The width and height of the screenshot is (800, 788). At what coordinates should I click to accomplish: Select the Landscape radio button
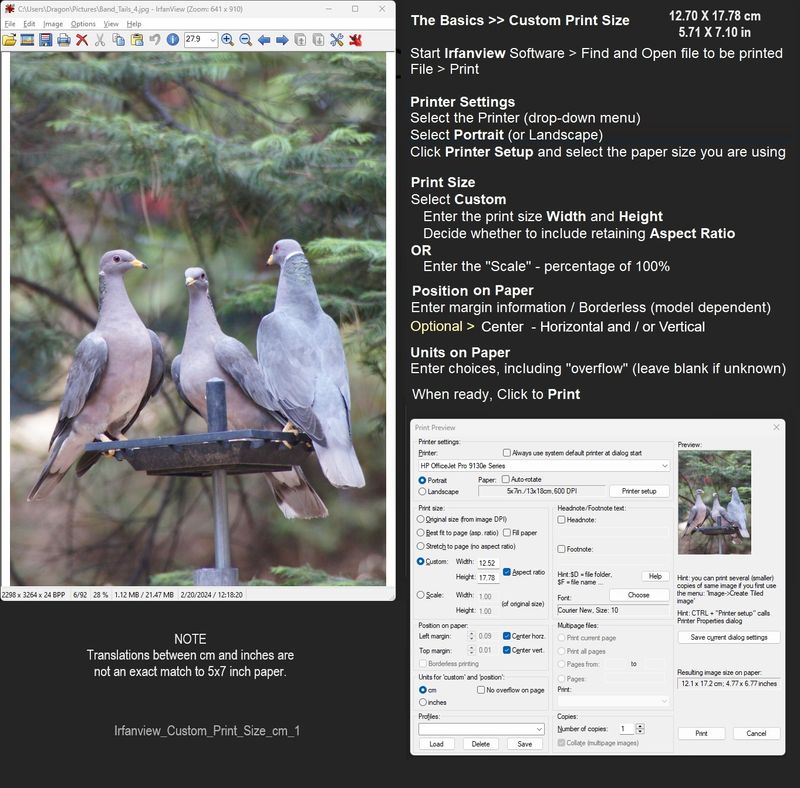tap(422, 491)
